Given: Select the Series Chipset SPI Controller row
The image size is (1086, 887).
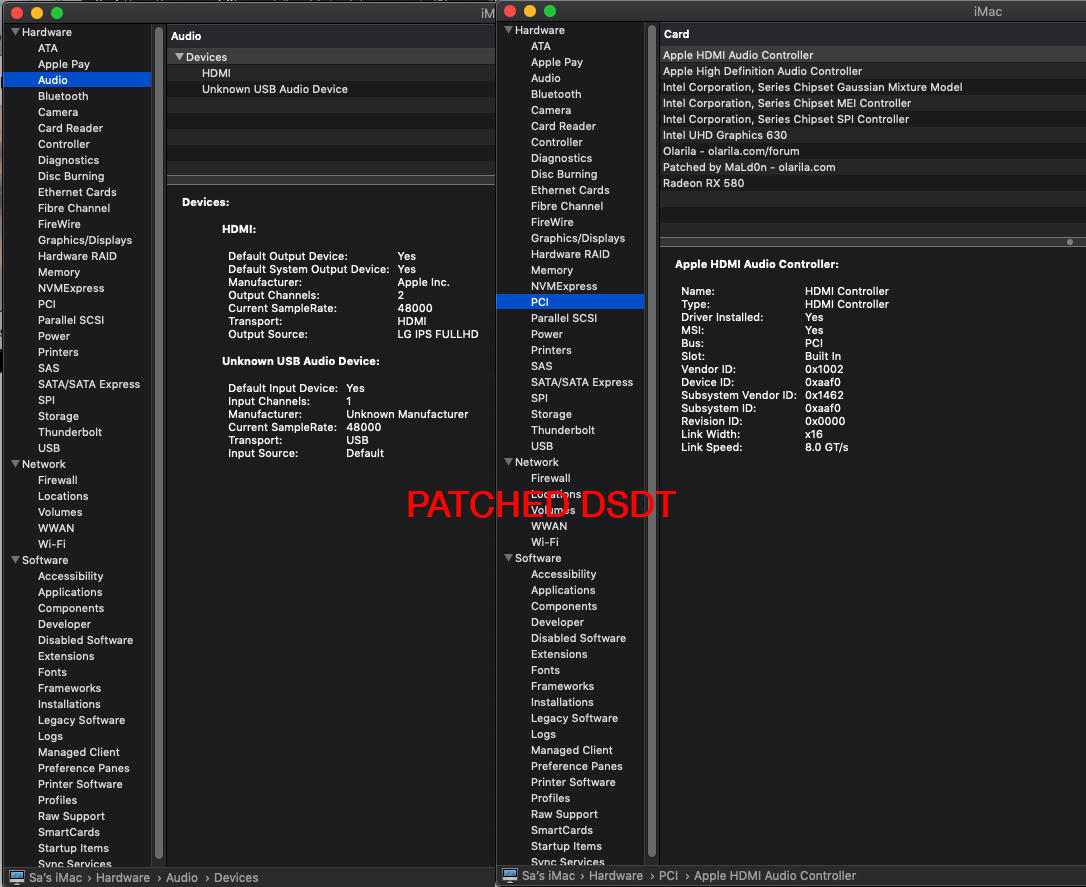Looking at the screenshot, I should pos(873,119).
